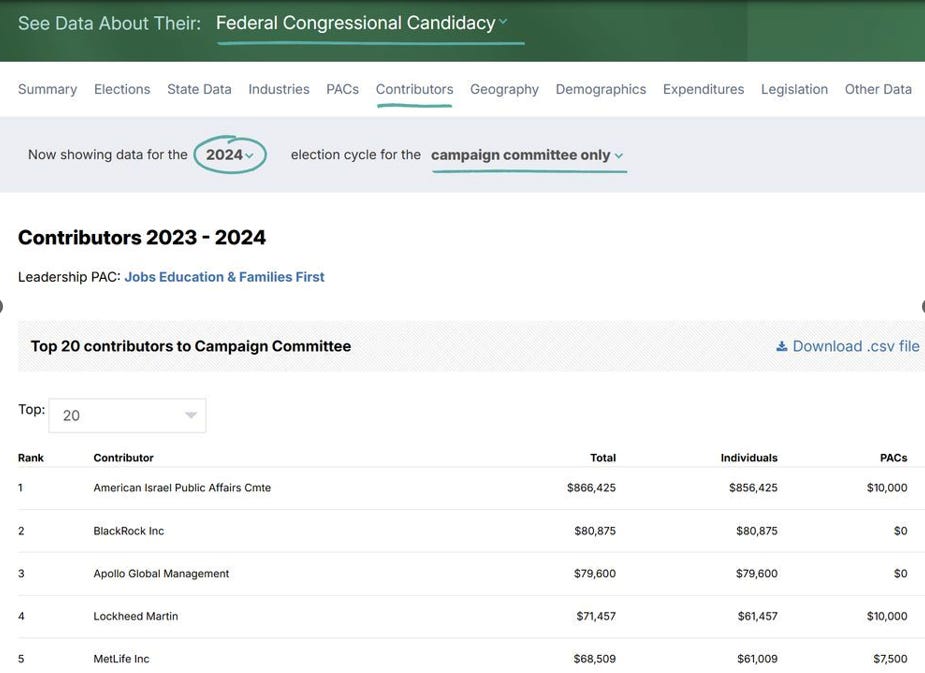This screenshot has height=673, width=925.
Task: Click the Rank column header
Action: point(31,458)
